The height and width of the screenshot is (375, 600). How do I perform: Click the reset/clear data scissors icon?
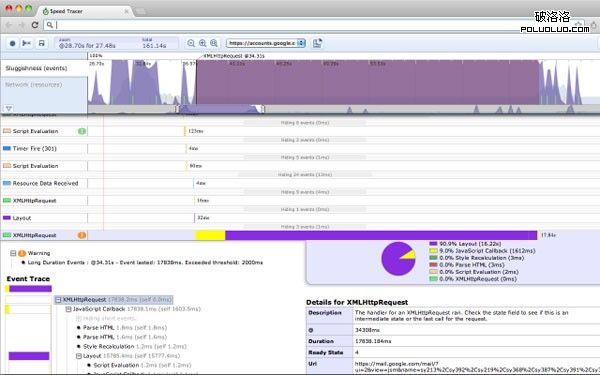tap(27, 43)
